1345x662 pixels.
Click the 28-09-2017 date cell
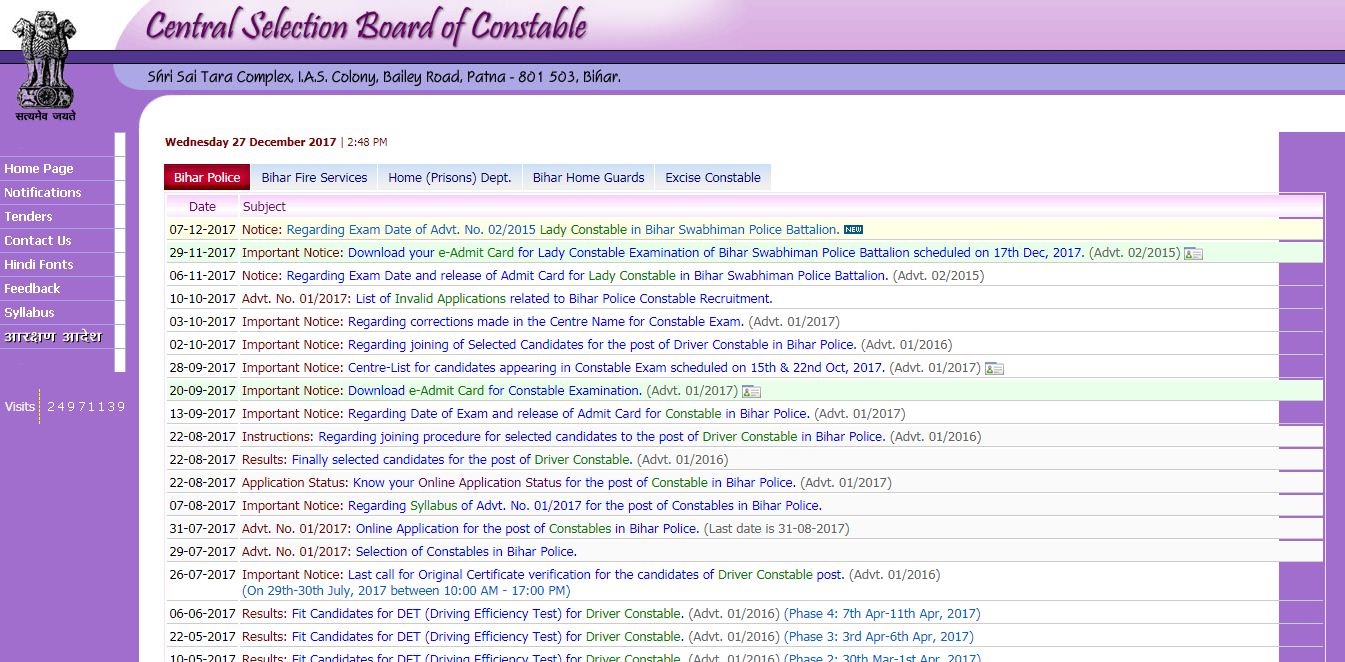coord(203,368)
